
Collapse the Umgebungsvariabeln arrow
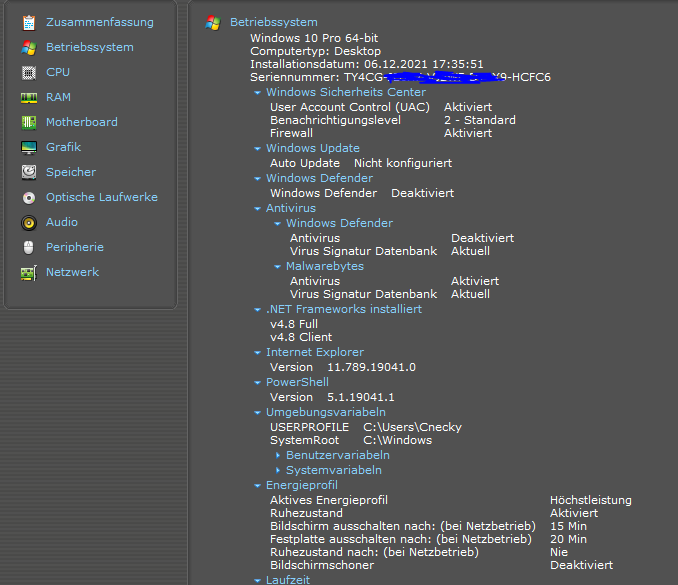[257, 412]
